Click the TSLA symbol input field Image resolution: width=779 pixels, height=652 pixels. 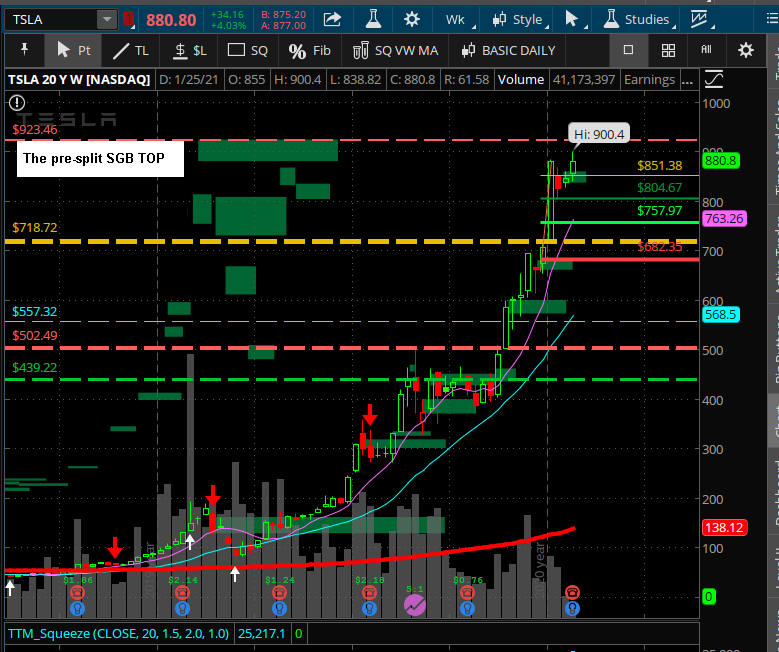51,19
